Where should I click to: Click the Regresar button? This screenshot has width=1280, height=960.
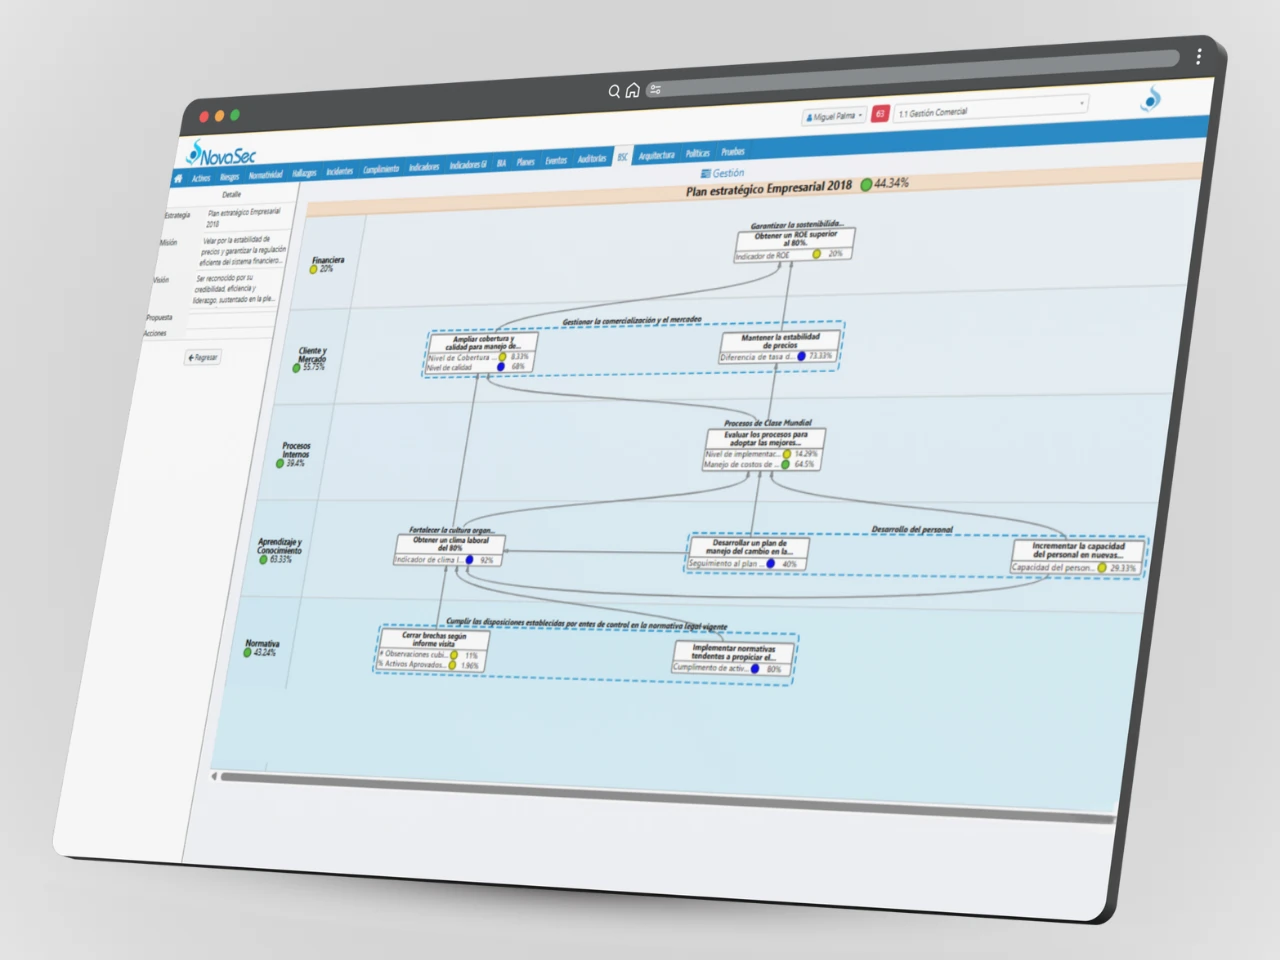(203, 357)
